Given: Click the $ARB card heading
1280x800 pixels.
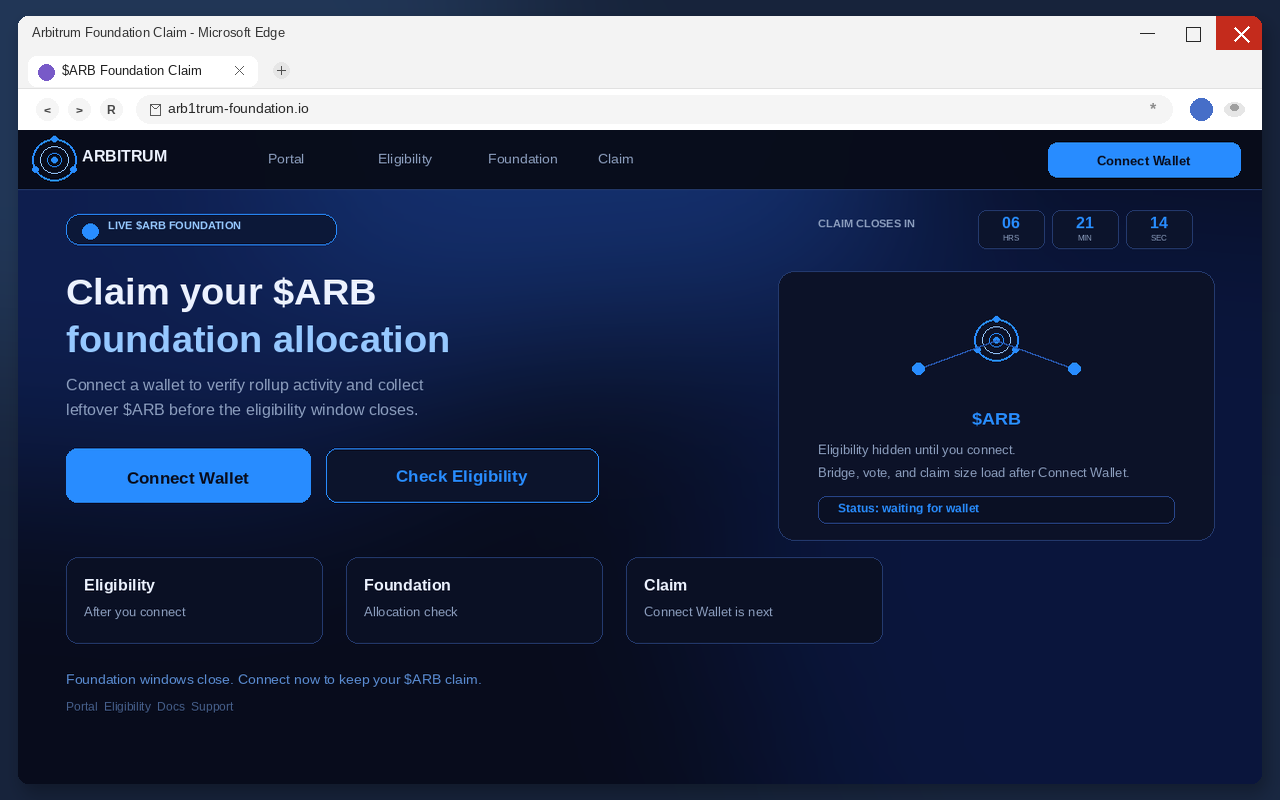Looking at the screenshot, I should click(x=996, y=419).
